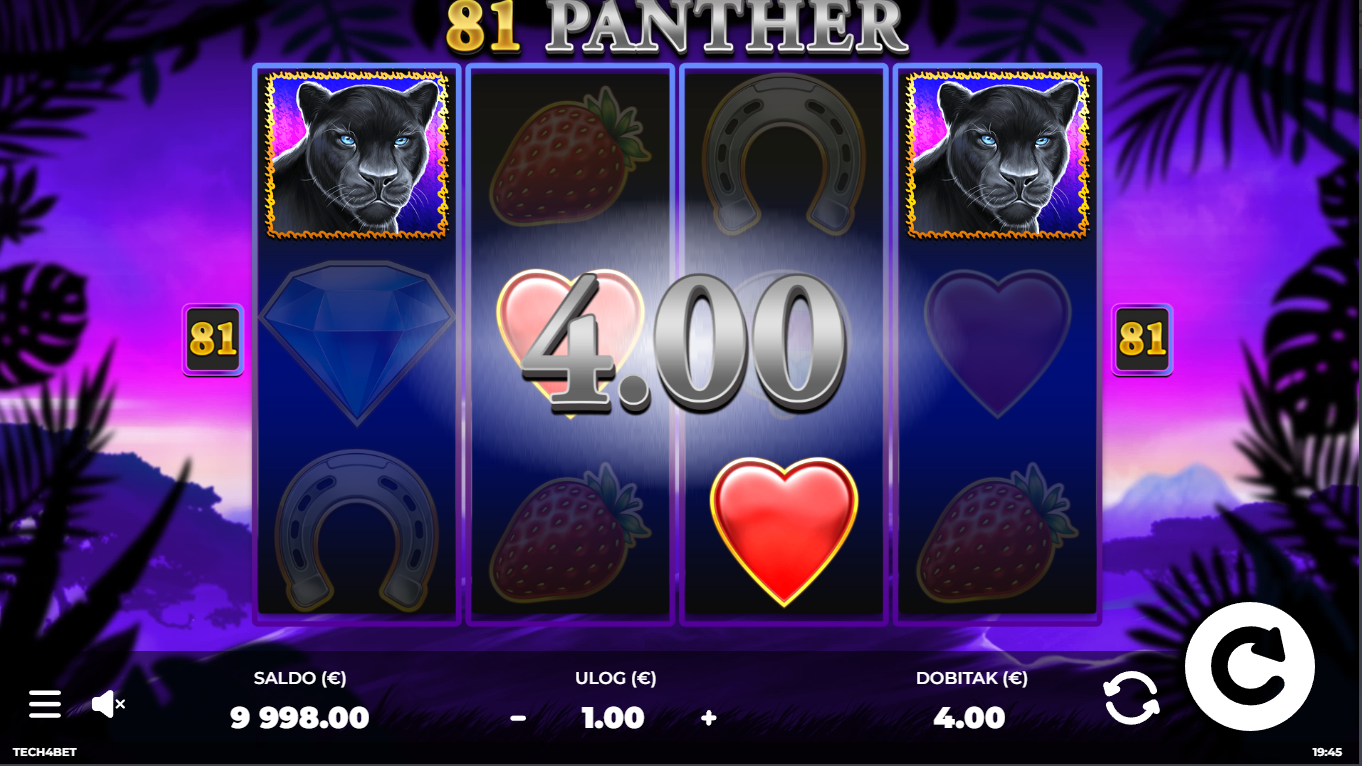Image resolution: width=1362 pixels, height=766 pixels.
Task: Click the bottom strawberry on fourth reel
Action: coord(997,533)
